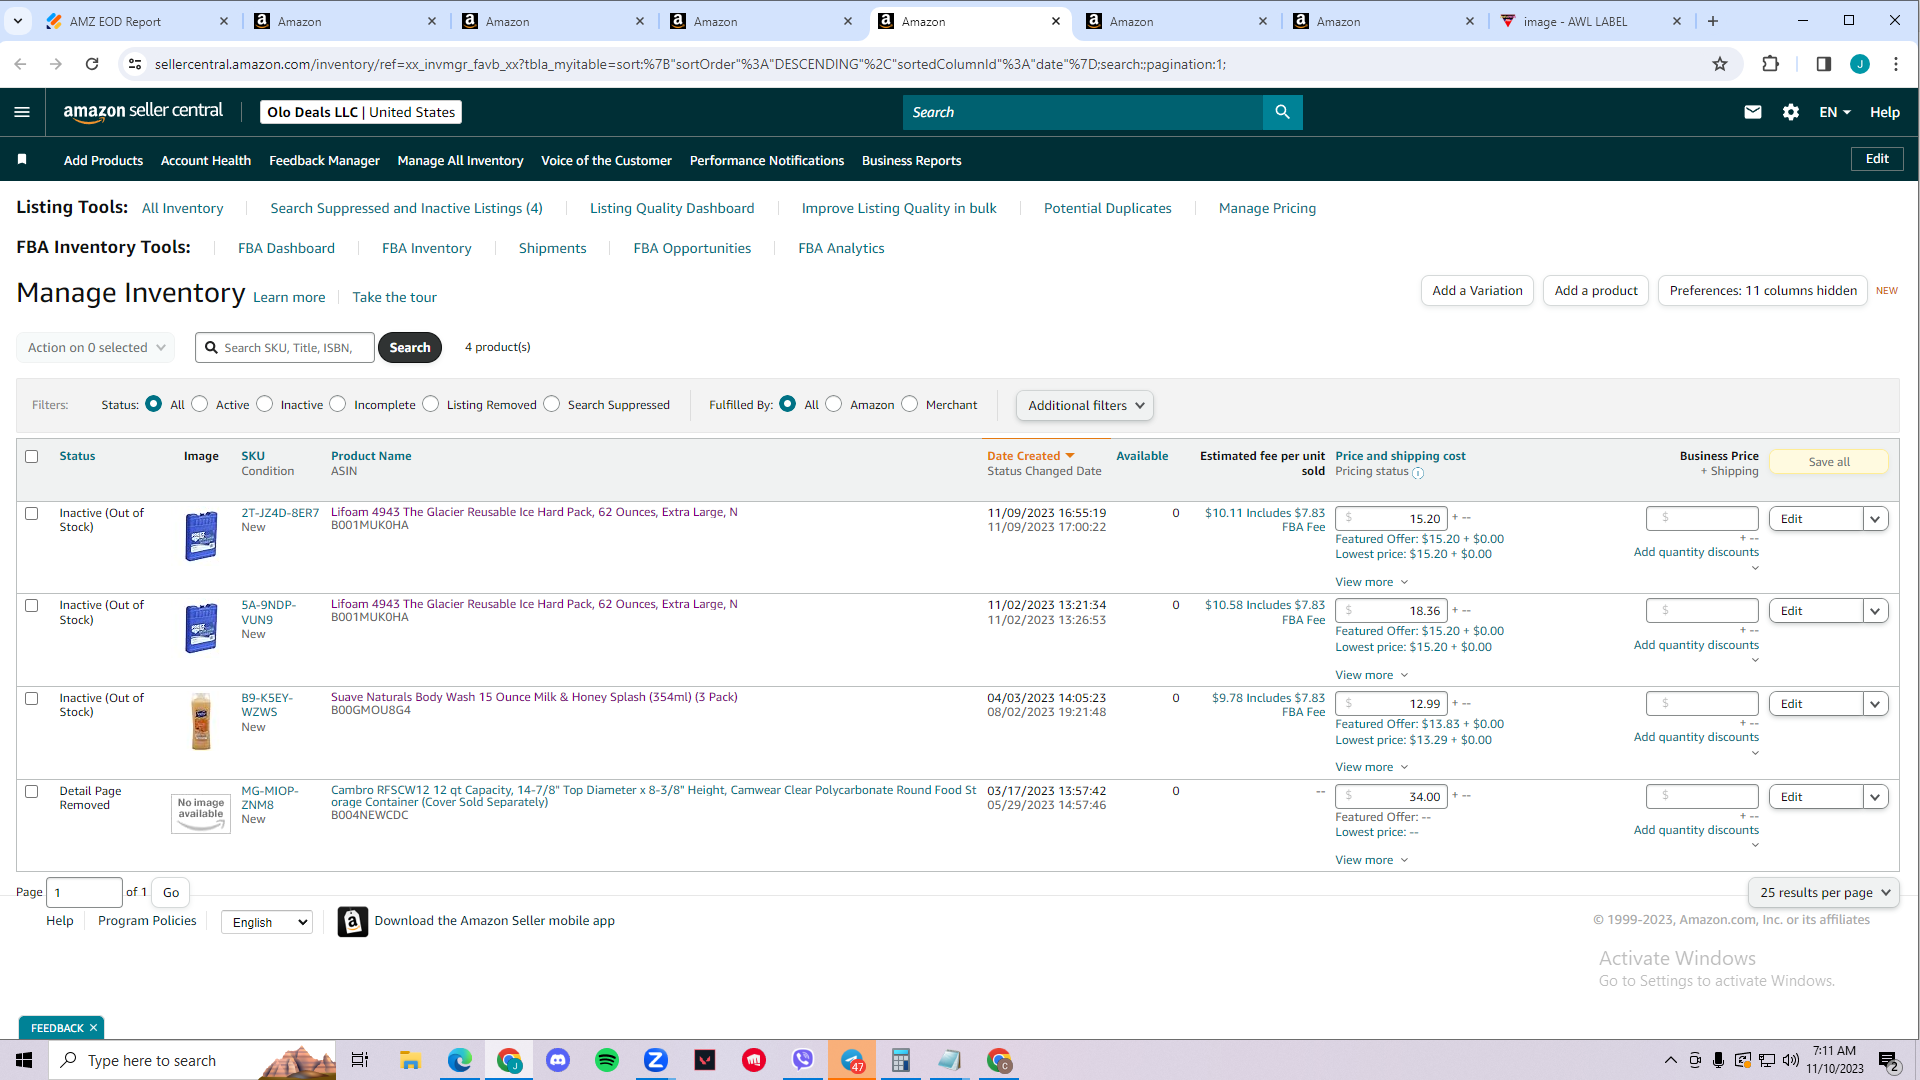1920x1080 pixels.
Task: Open Edit dropdown arrow for Suave Body Wash
Action: click(1875, 704)
